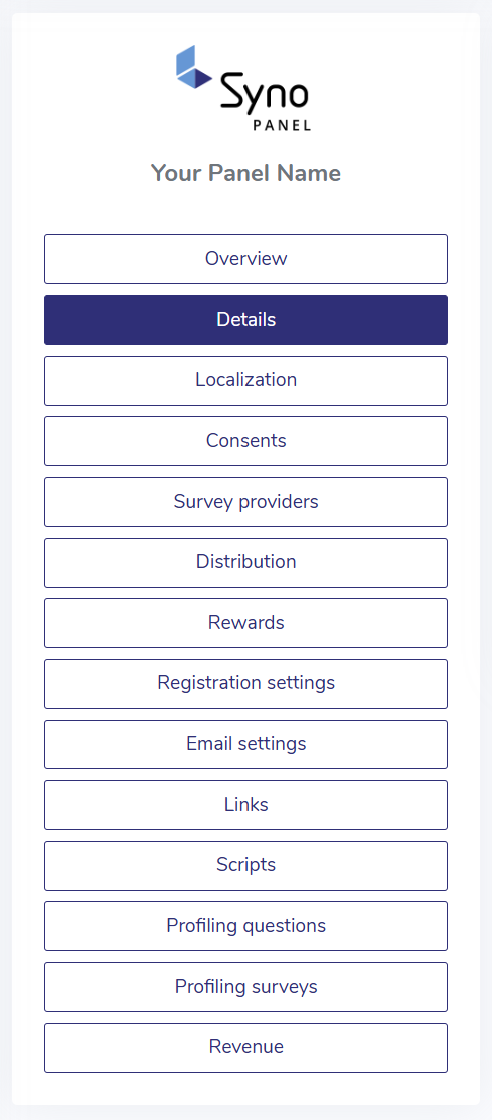Navigate to Survey providers
The image size is (492, 1120).
pos(246,502)
